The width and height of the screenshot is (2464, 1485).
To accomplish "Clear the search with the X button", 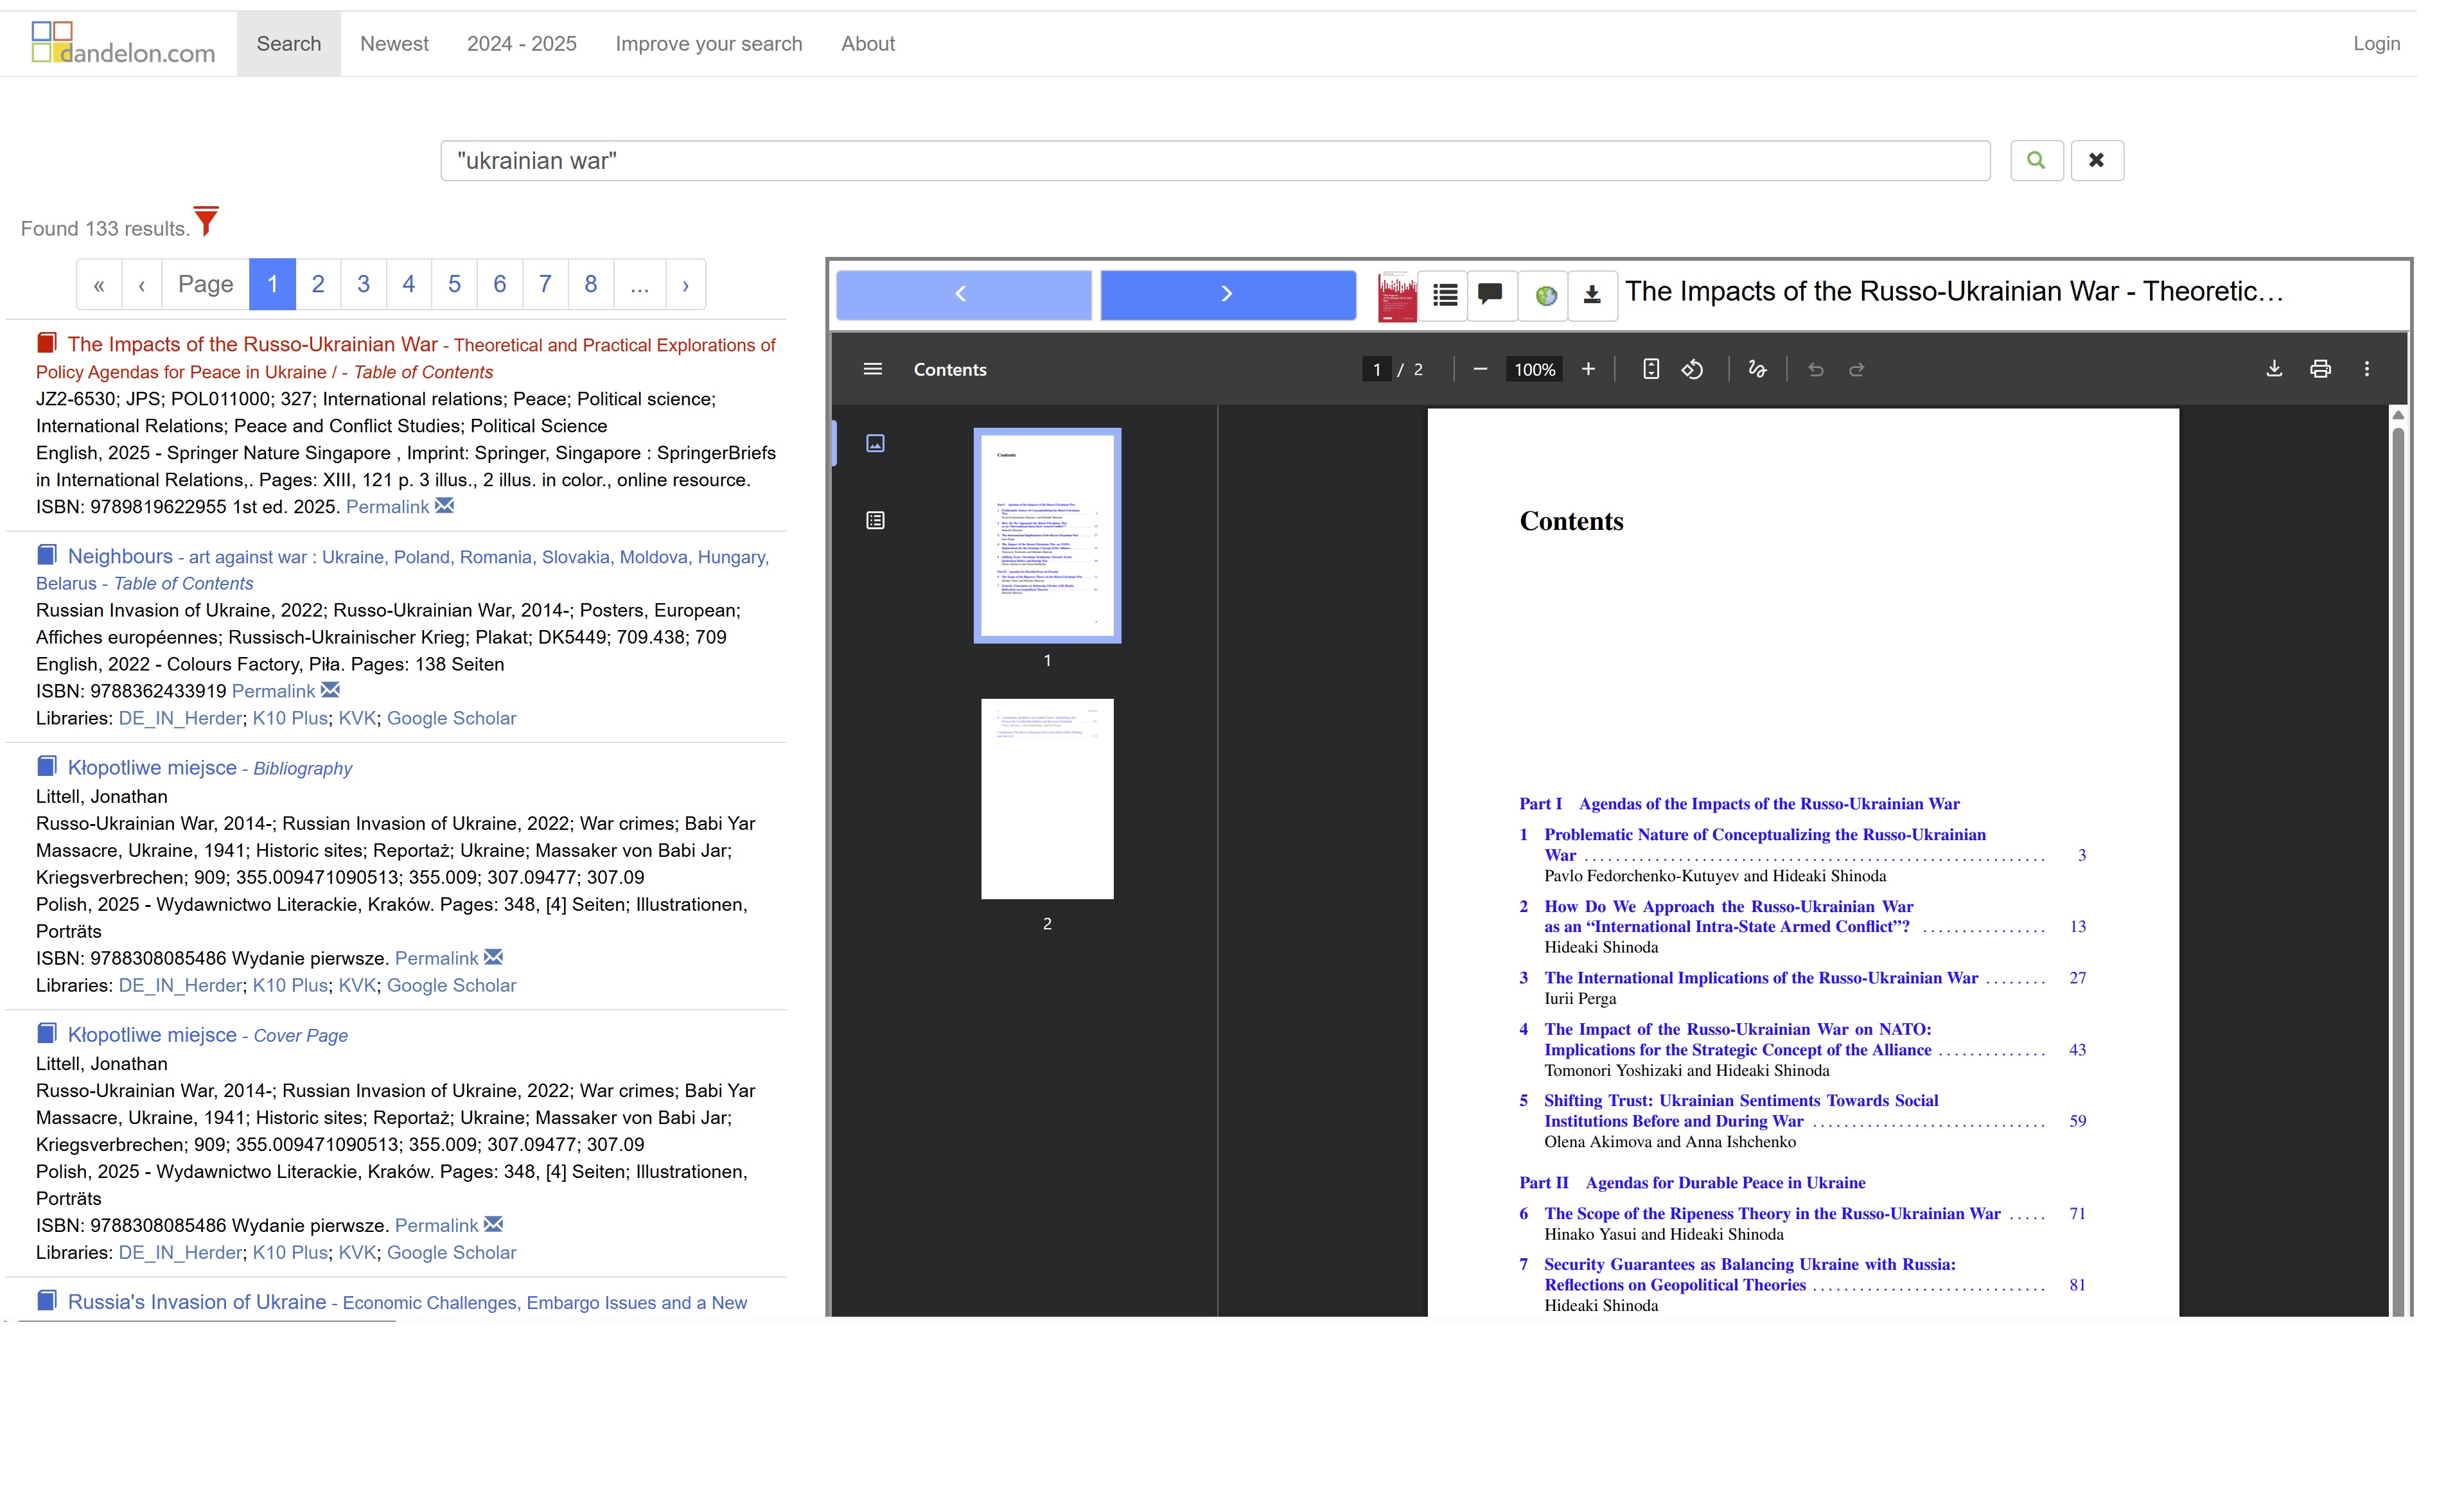I will click(x=2096, y=160).
